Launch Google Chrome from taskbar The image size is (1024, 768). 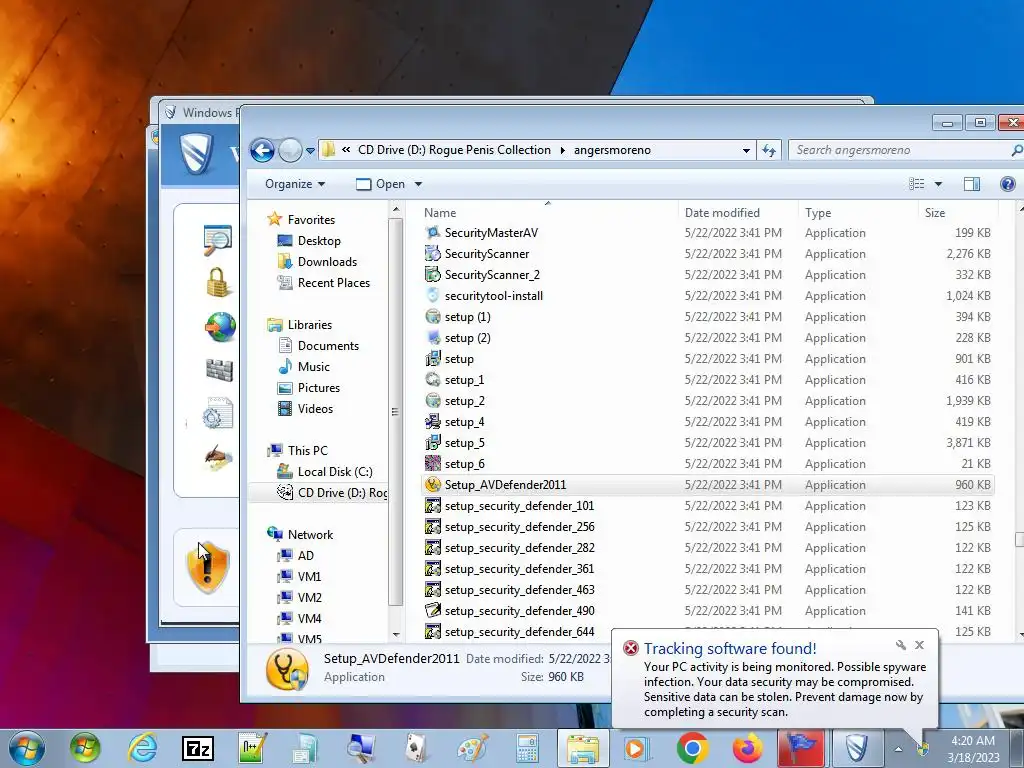pyautogui.click(x=693, y=748)
